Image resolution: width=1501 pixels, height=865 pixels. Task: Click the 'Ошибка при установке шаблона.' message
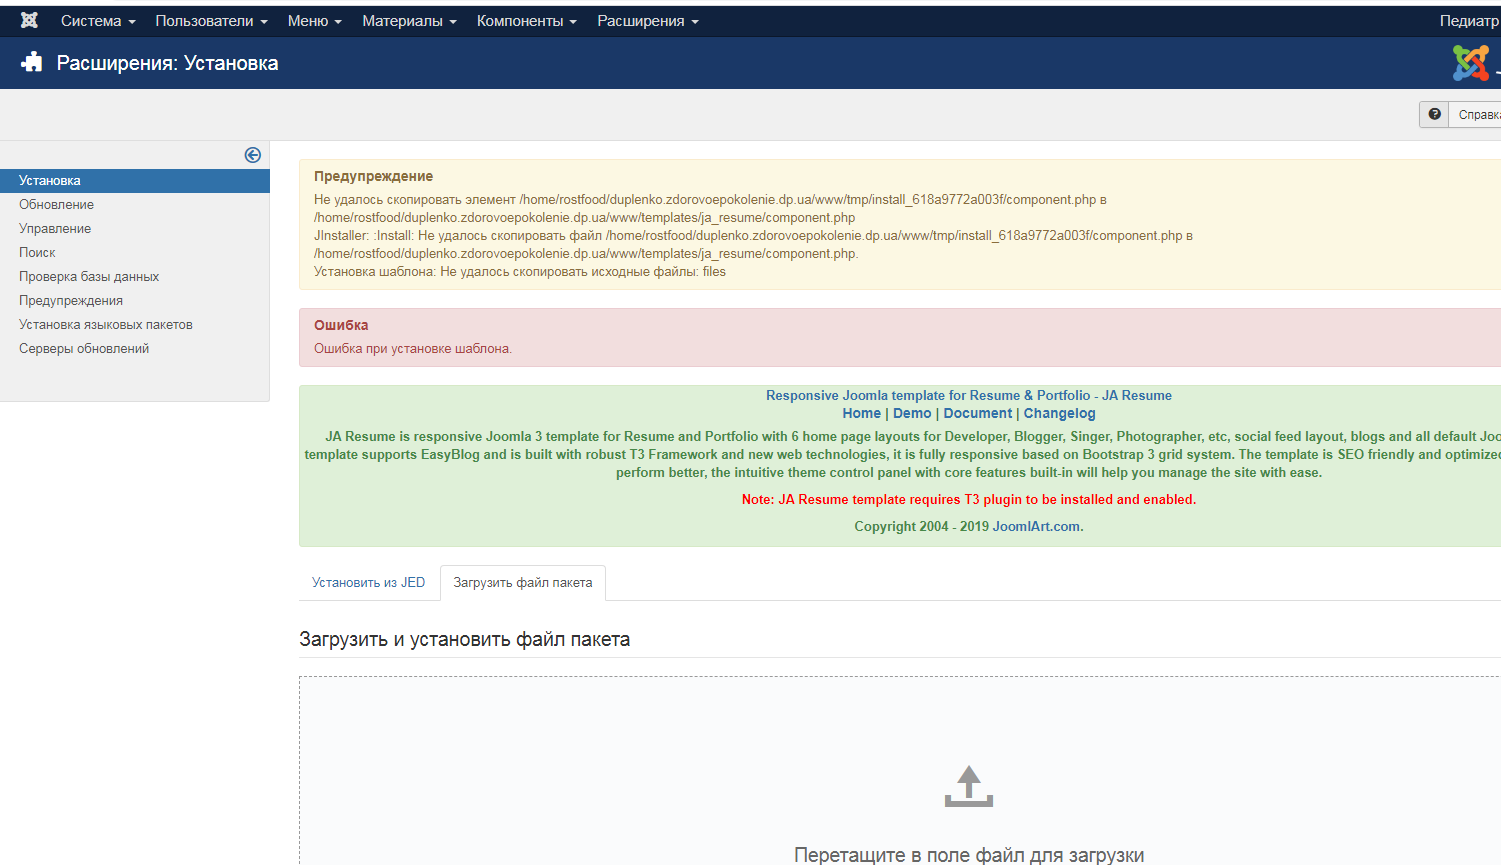[413, 349]
